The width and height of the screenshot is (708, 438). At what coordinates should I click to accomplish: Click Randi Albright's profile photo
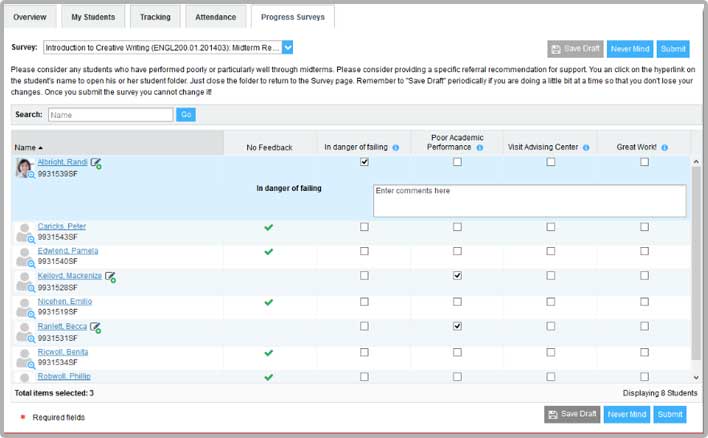click(24, 168)
